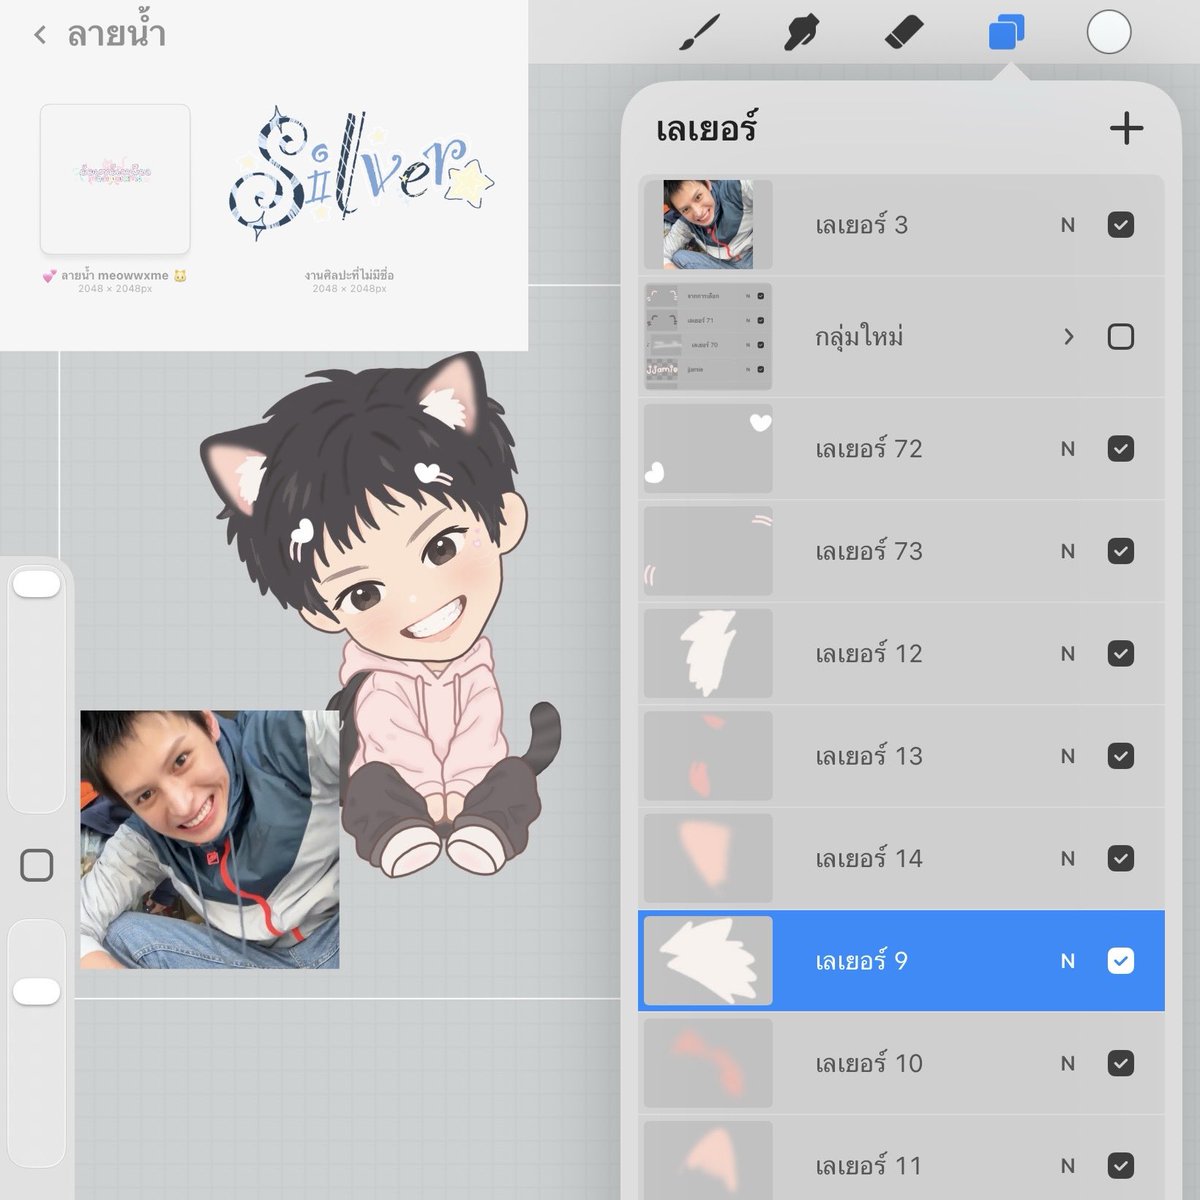This screenshot has width=1200, height=1200.
Task: Tap เลเยอร์ 12 thumbnail
Action: 708,654
